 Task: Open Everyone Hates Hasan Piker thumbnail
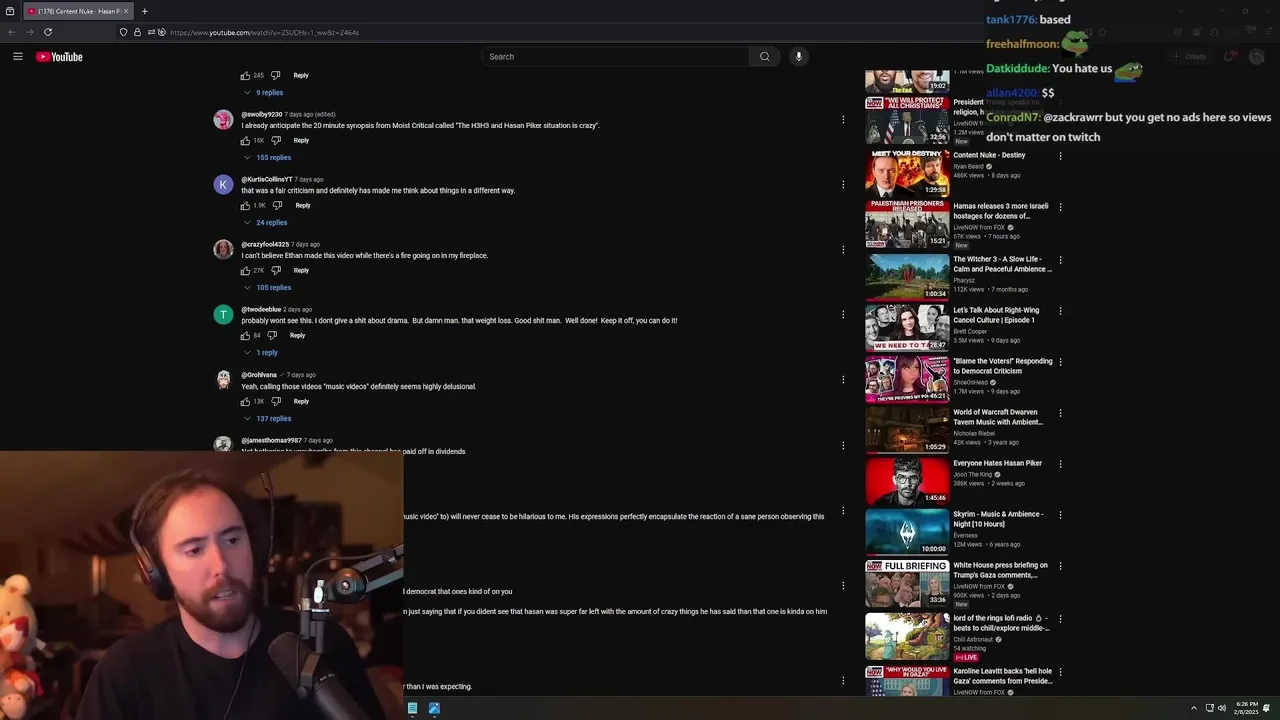pyautogui.click(x=907, y=481)
